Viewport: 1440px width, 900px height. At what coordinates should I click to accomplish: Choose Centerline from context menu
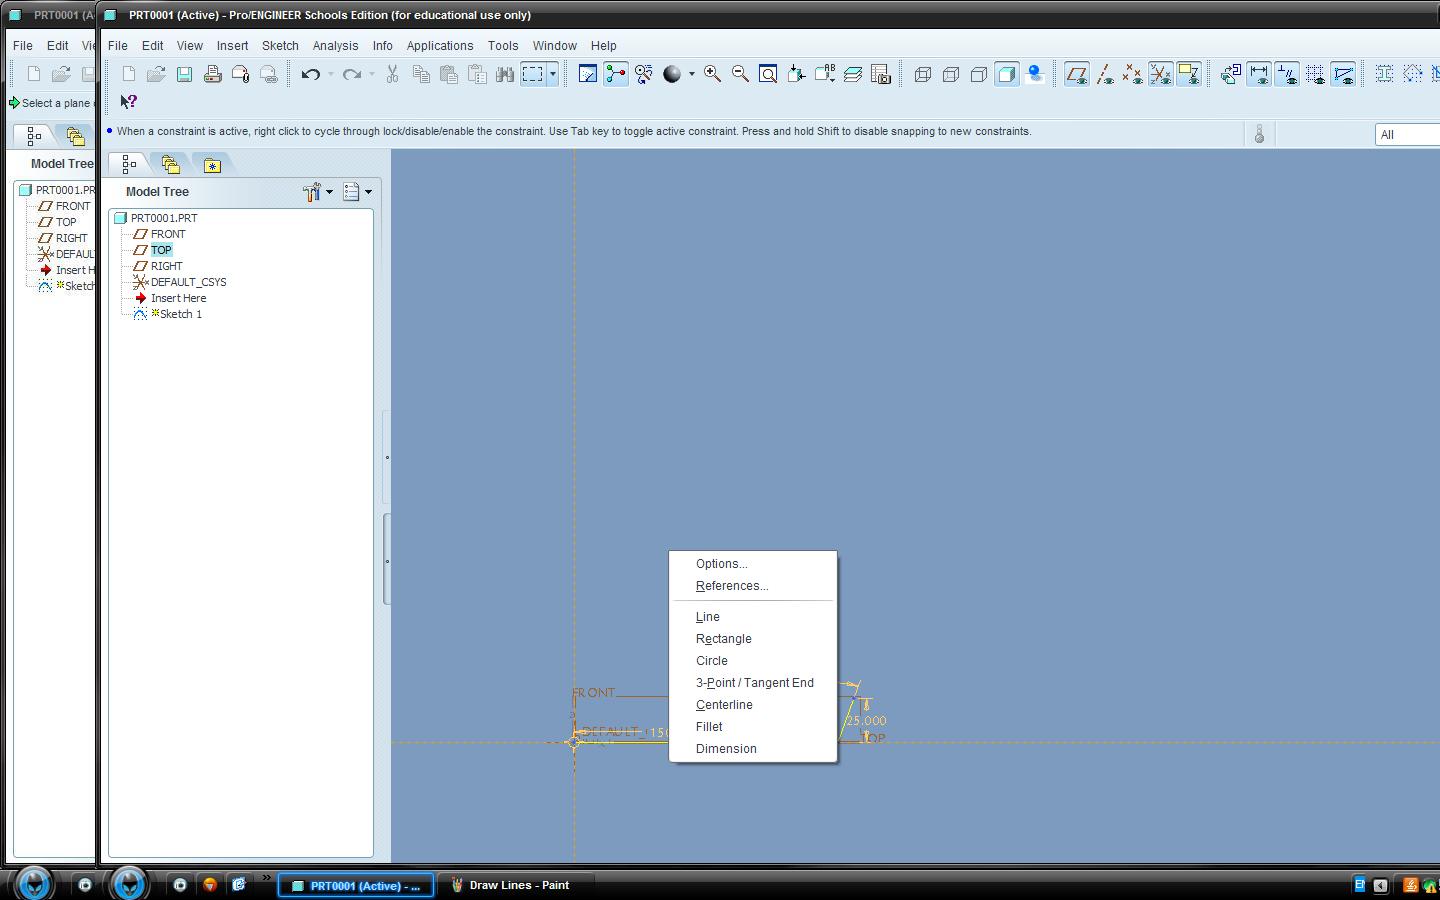click(x=724, y=705)
